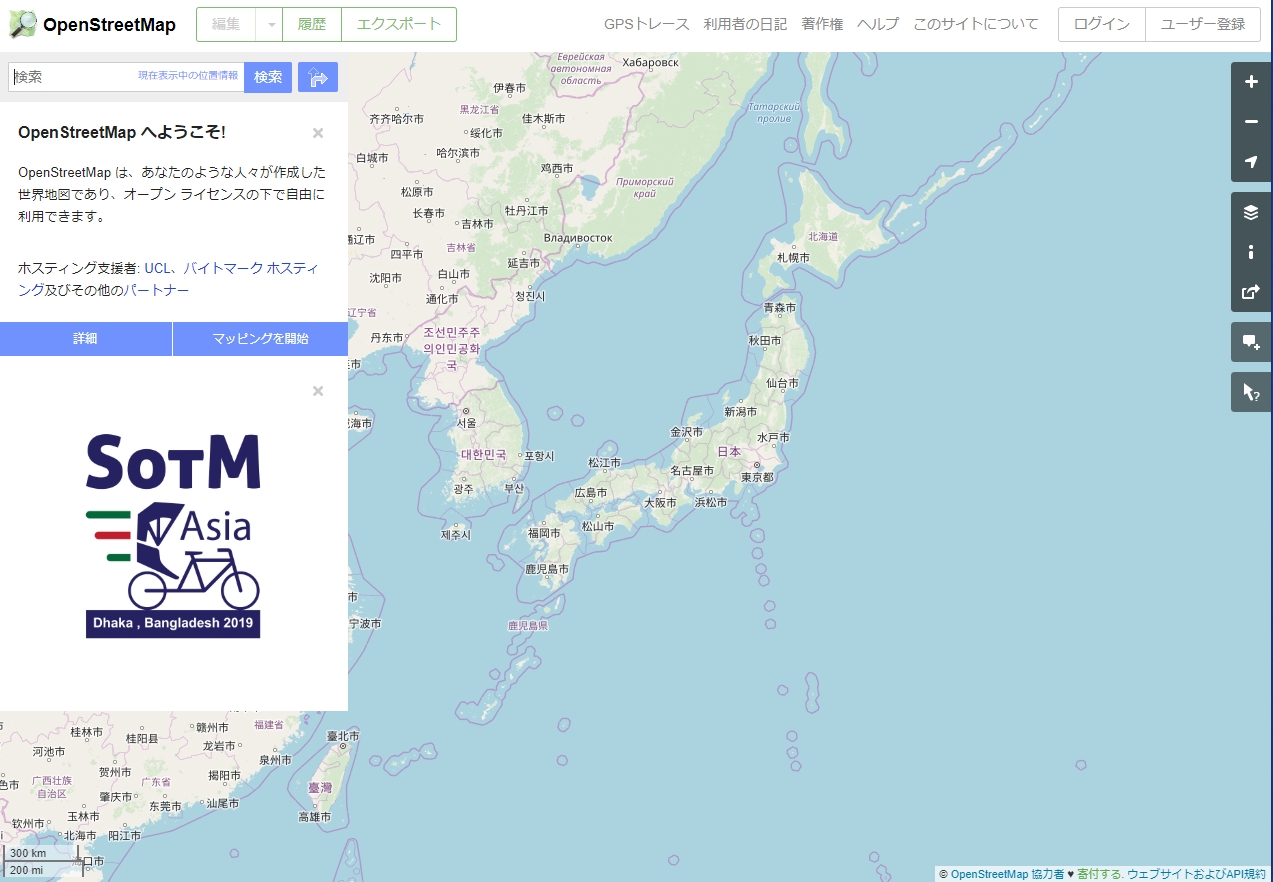The height and width of the screenshot is (882, 1273).
Task: Open 利用者の日記 user diaries
Action: coord(745,24)
